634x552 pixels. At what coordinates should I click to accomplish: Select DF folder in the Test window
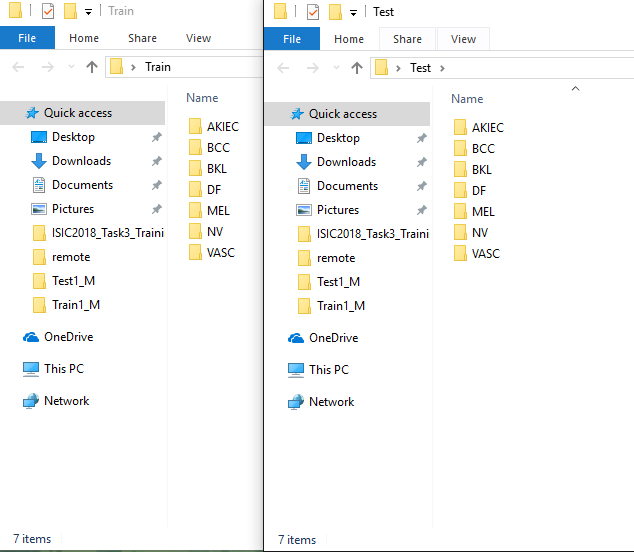click(470, 191)
